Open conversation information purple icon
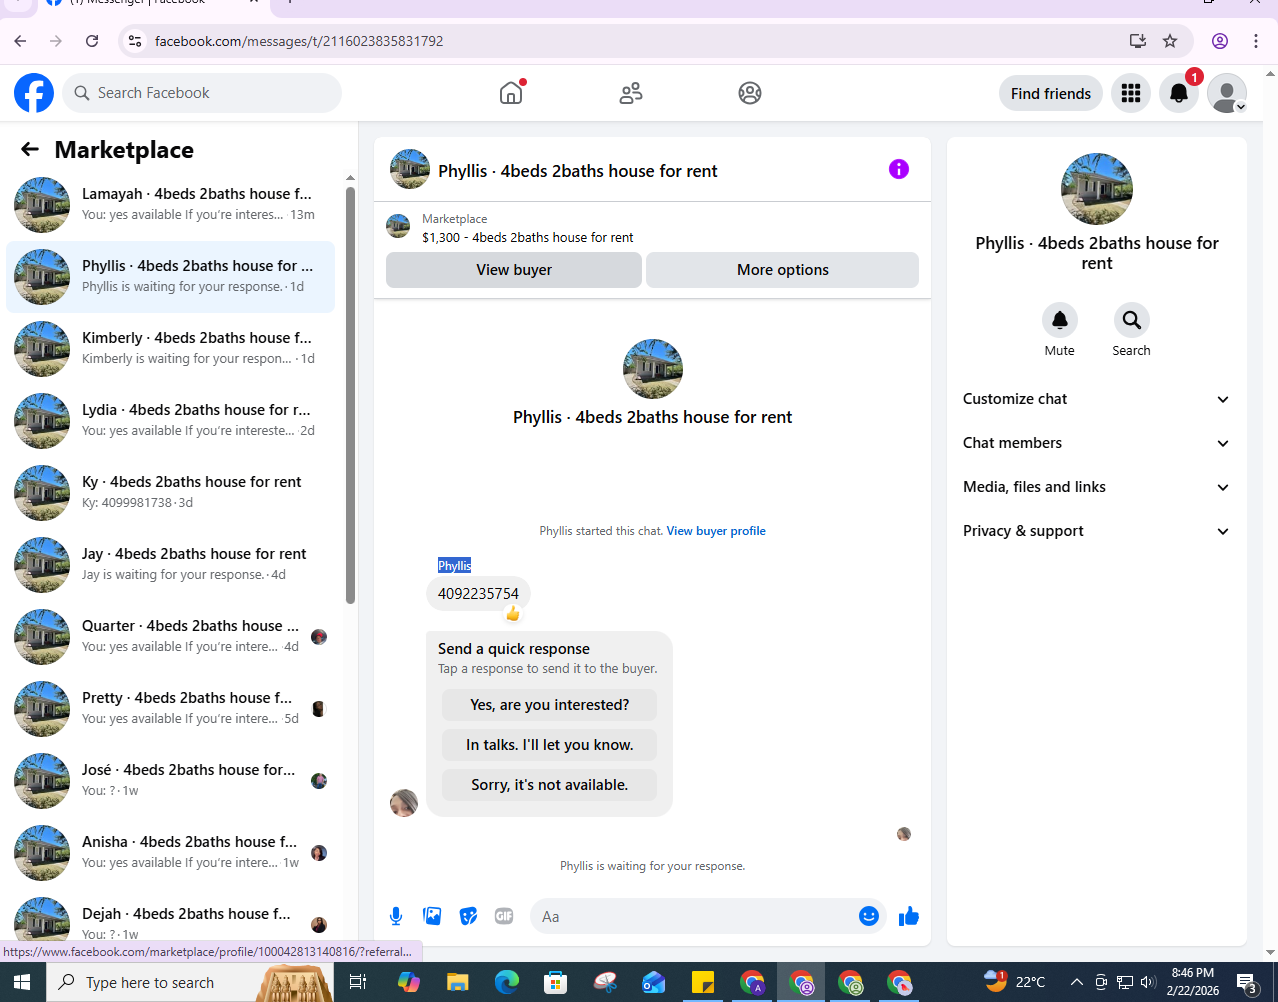 (x=899, y=169)
